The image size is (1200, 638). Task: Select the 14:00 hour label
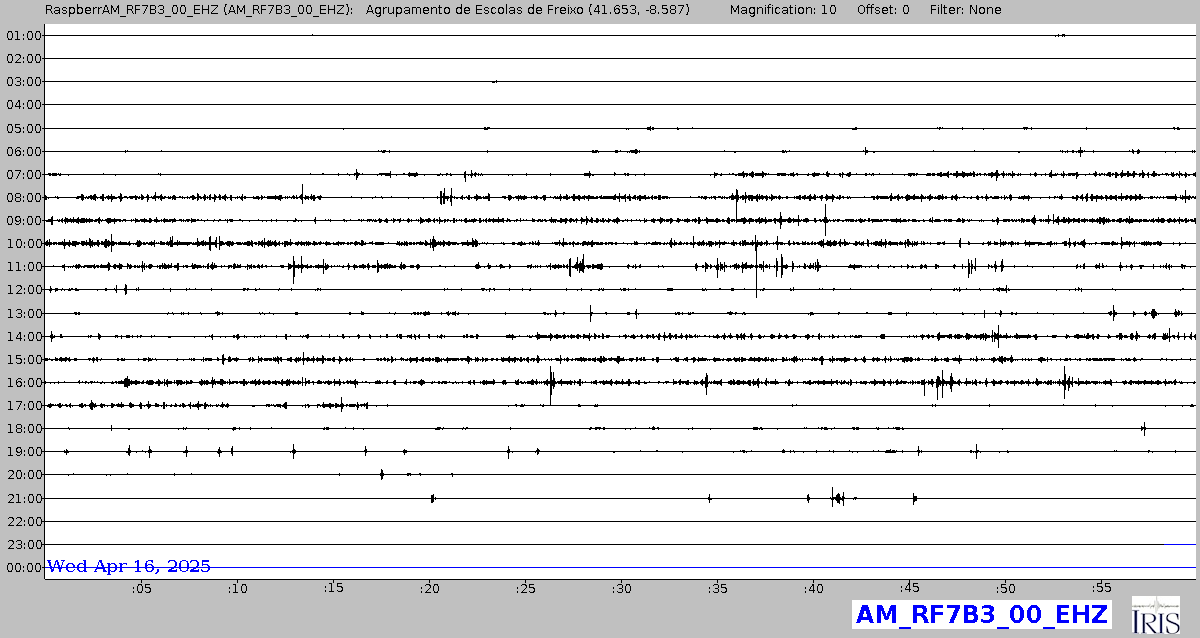coord(23,336)
